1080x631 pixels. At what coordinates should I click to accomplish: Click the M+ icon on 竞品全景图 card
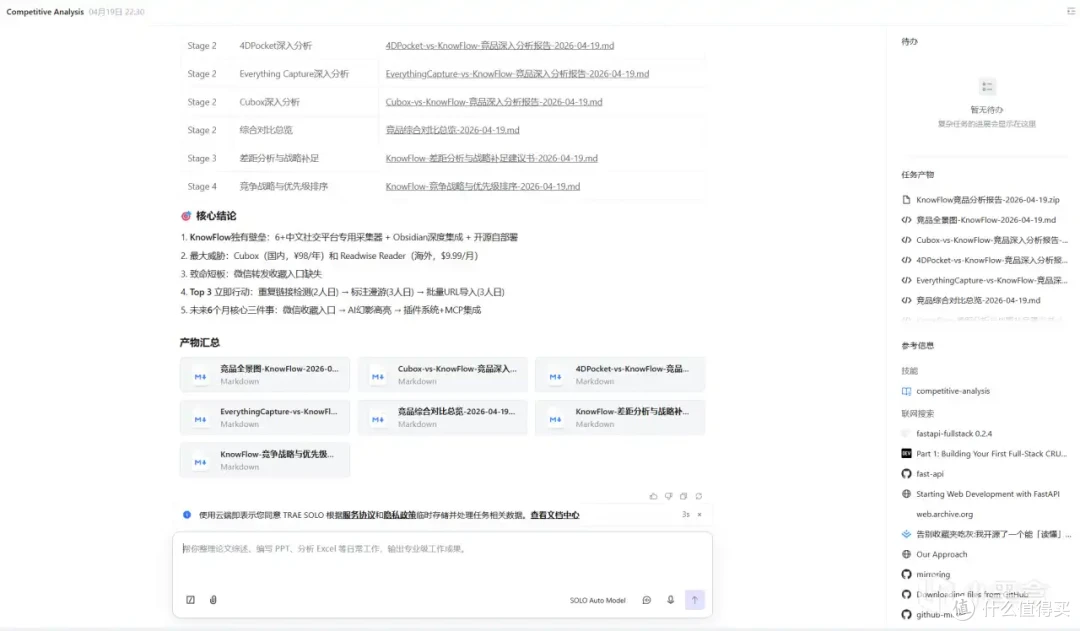[200, 377]
